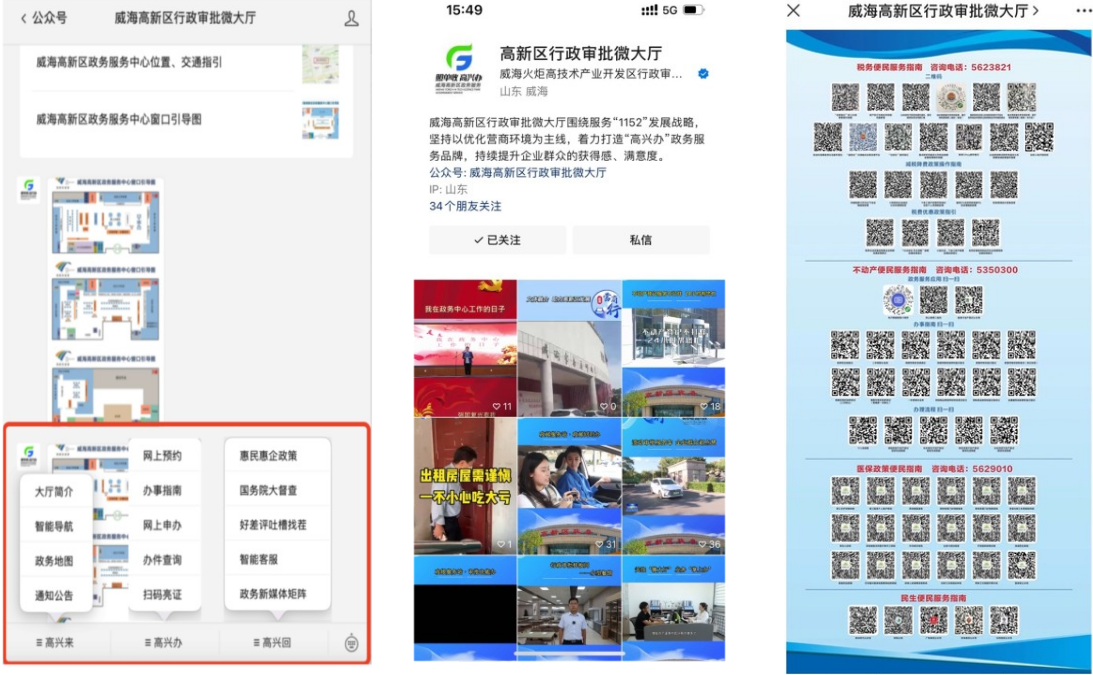
Task: Select 政务新媒体矩阵 menu entry
Action: pyautogui.click(x=273, y=594)
